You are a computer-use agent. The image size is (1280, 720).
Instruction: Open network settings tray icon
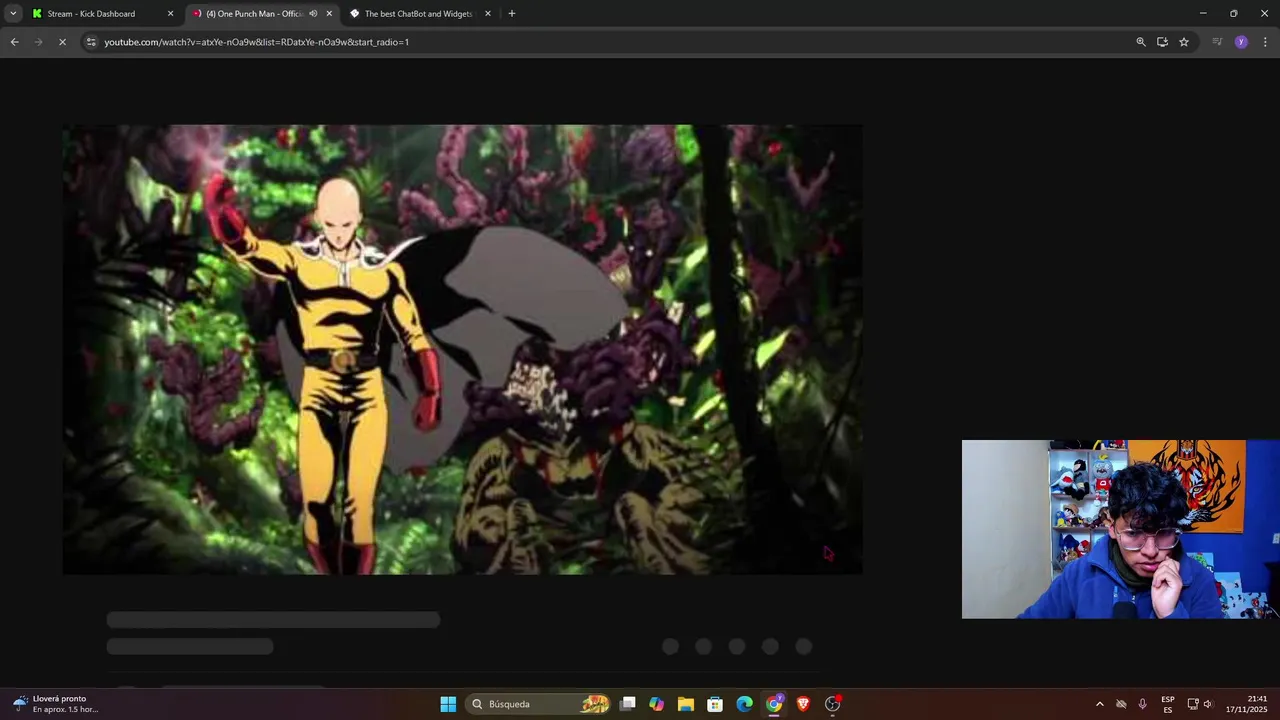tap(1193, 704)
